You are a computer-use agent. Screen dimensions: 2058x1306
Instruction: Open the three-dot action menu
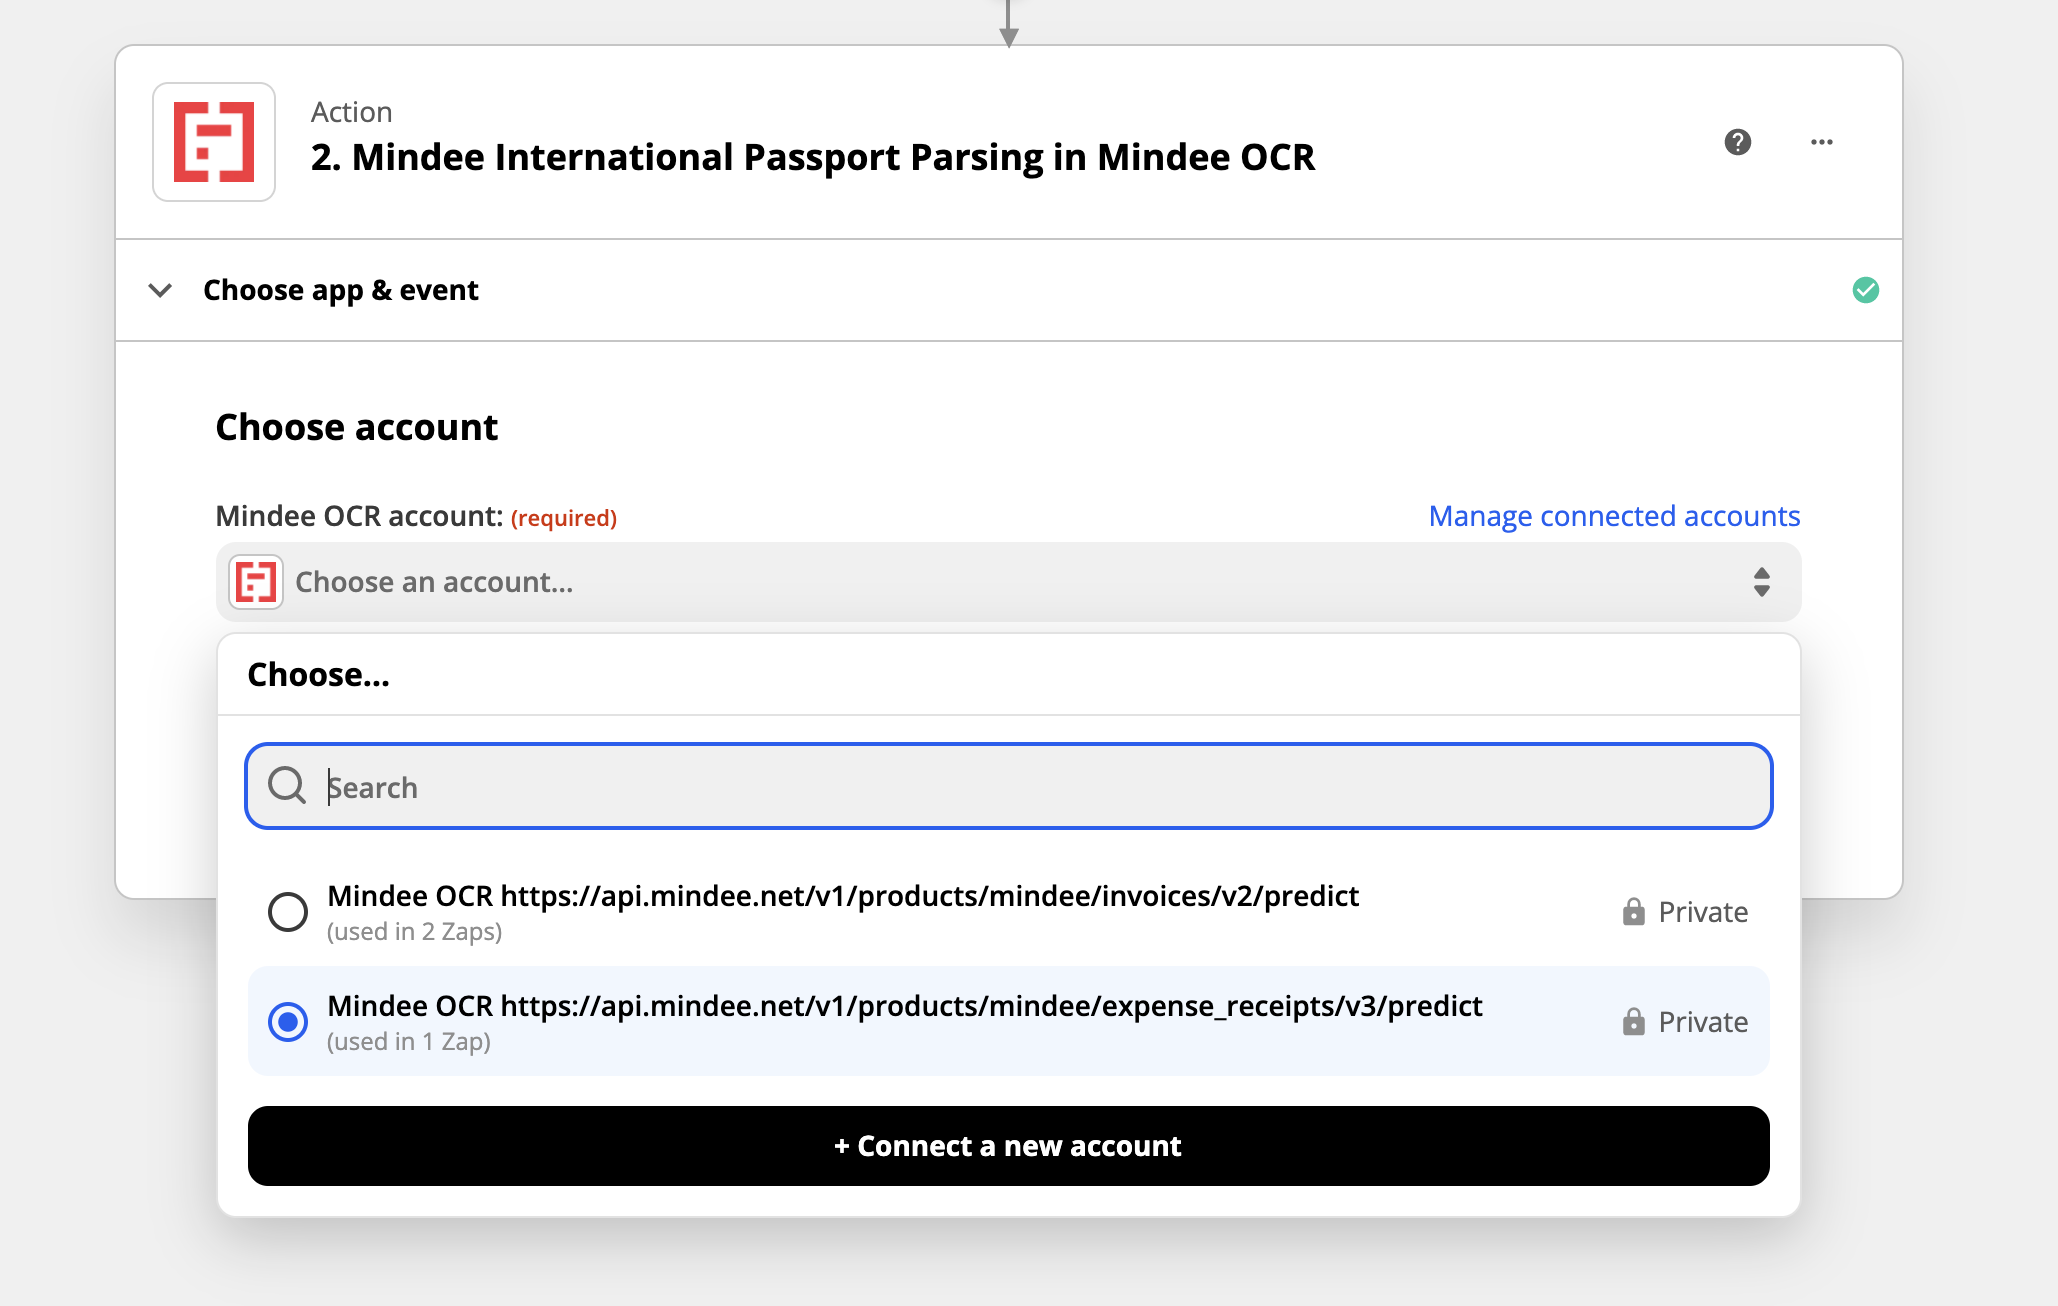click(x=1822, y=142)
